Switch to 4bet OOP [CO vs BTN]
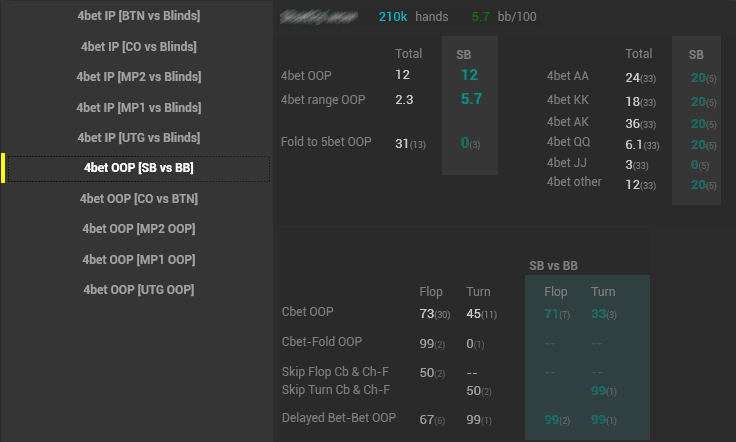The height and width of the screenshot is (442, 736). point(138,198)
